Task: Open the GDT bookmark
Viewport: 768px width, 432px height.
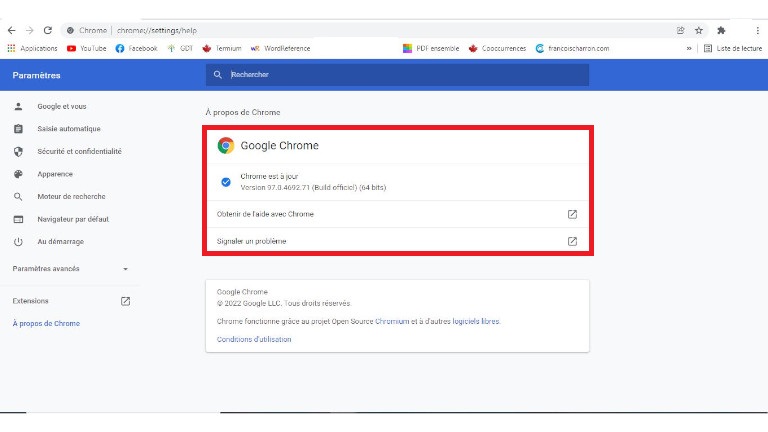Action: point(180,48)
